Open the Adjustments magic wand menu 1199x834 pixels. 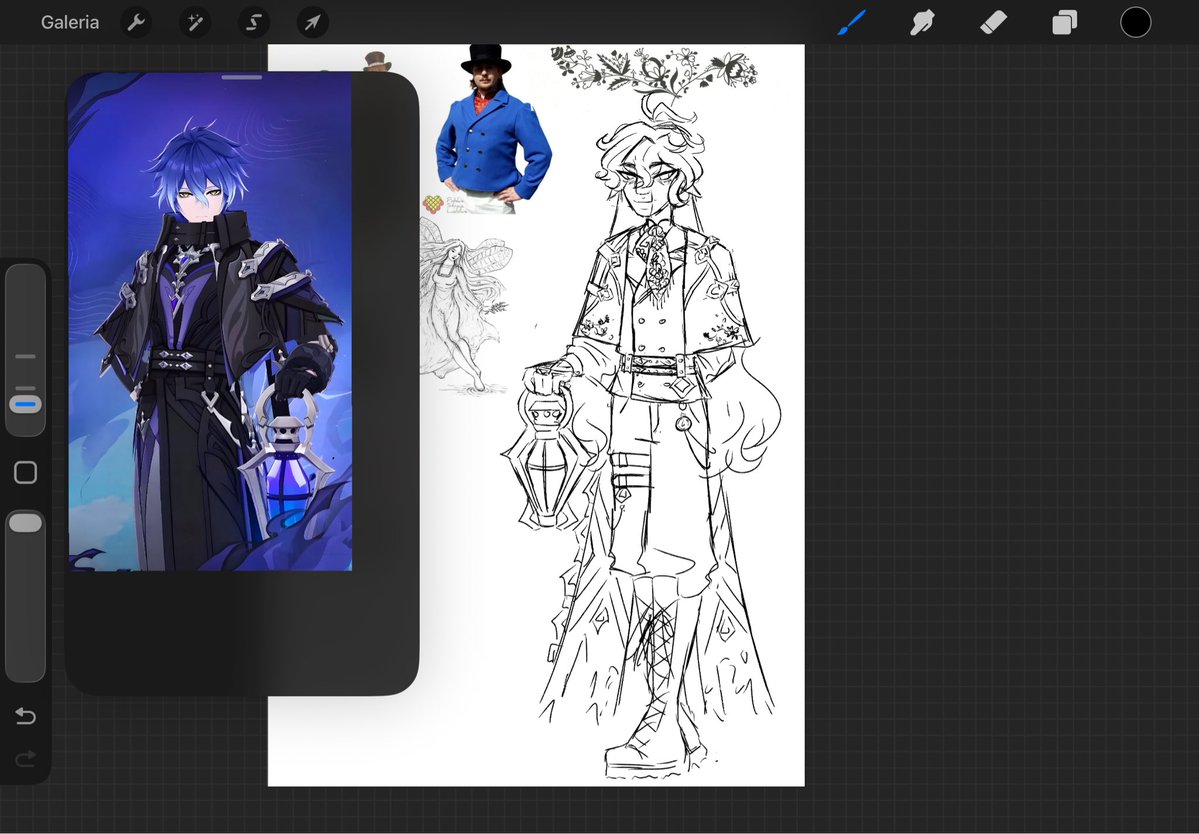[x=195, y=22]
